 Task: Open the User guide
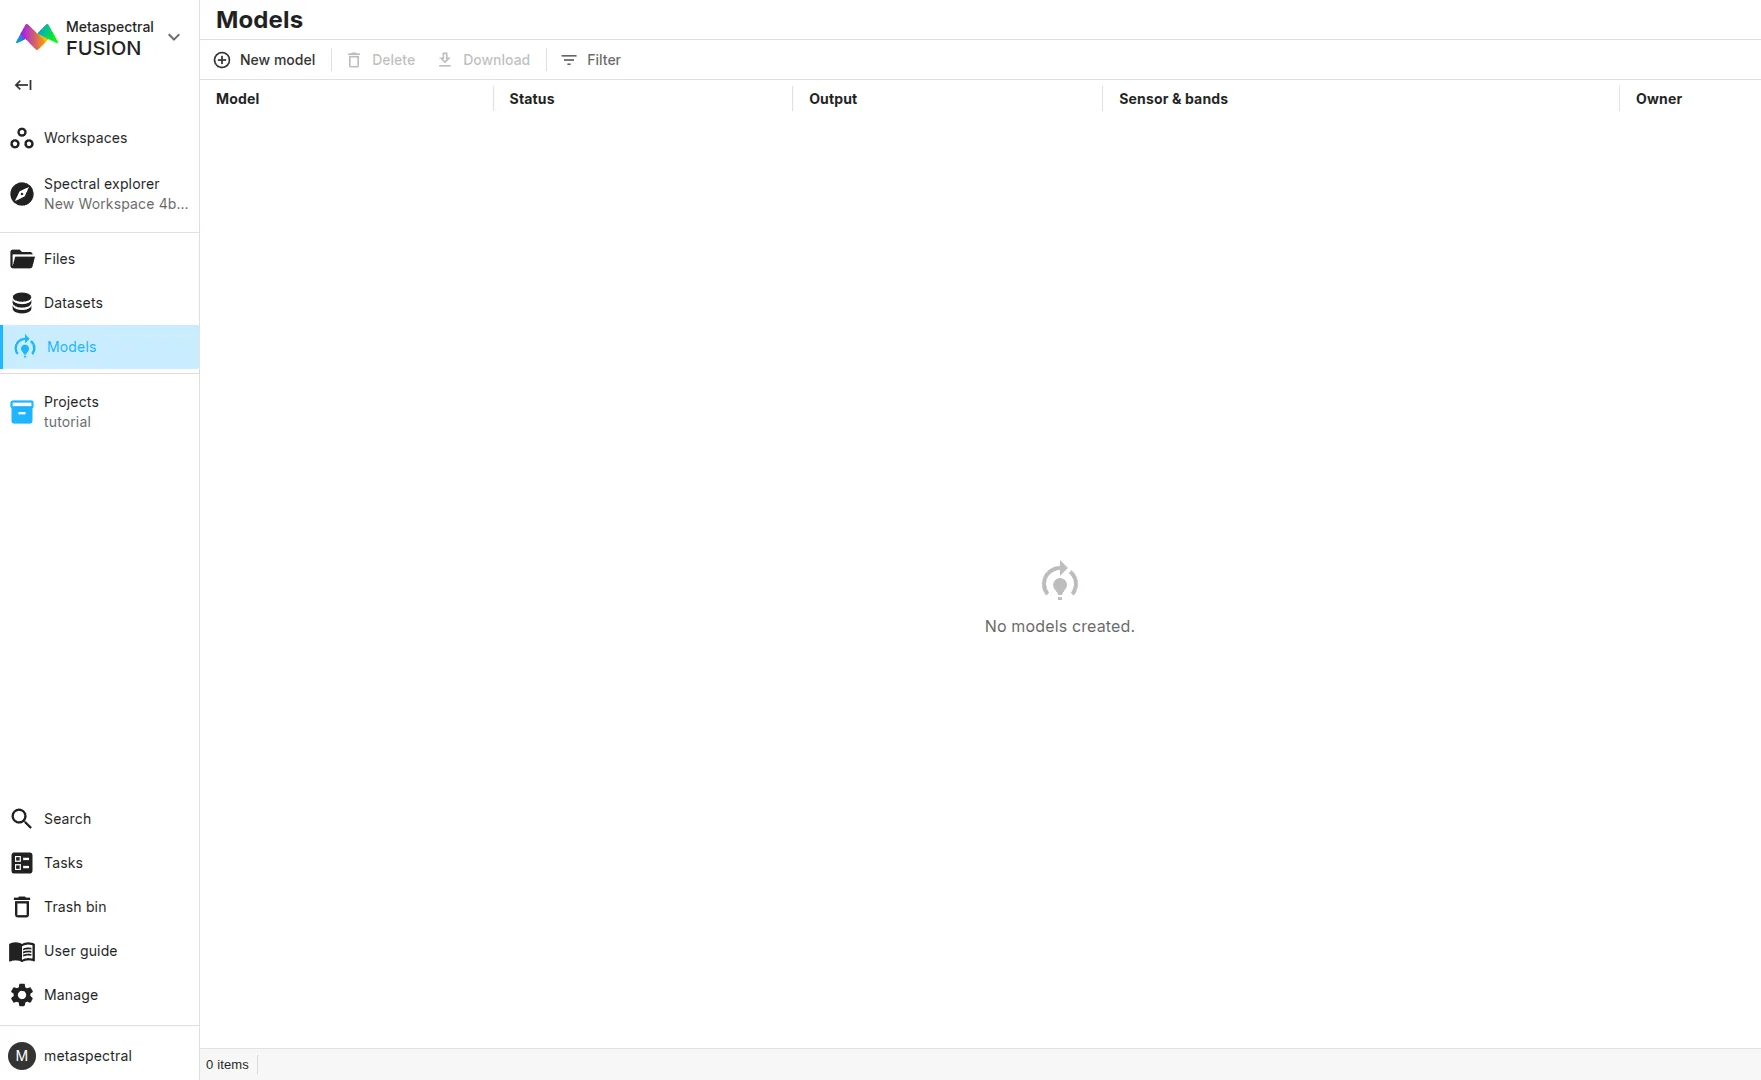80,951
